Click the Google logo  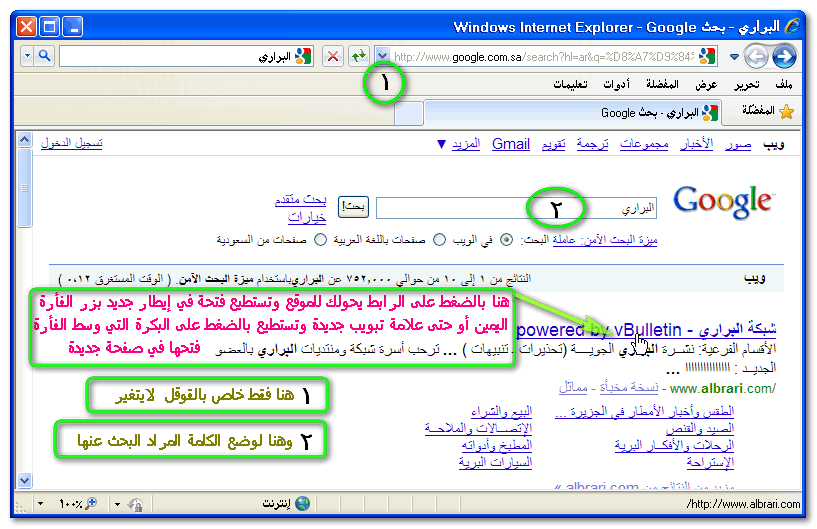[x=723, y=202]
